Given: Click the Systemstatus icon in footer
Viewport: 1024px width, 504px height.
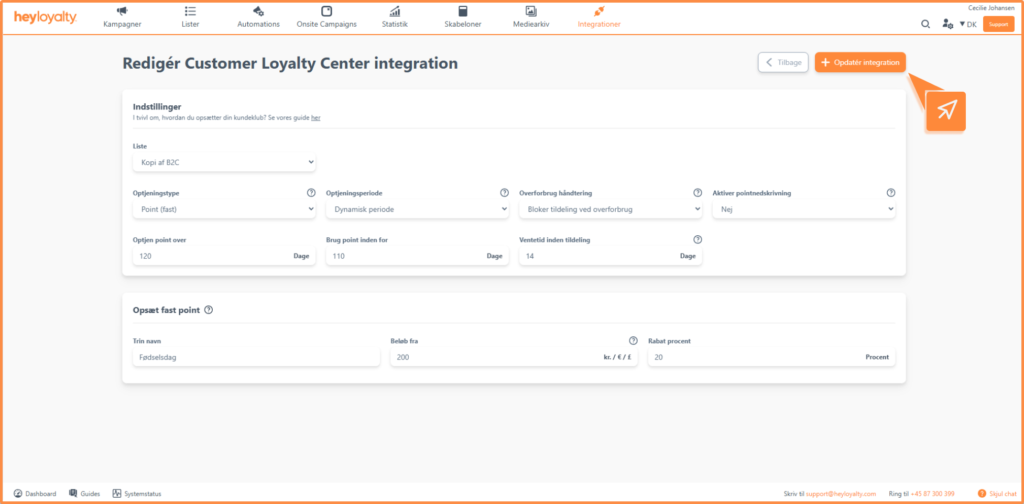Looking at the screenshot, I should [117, 494].
